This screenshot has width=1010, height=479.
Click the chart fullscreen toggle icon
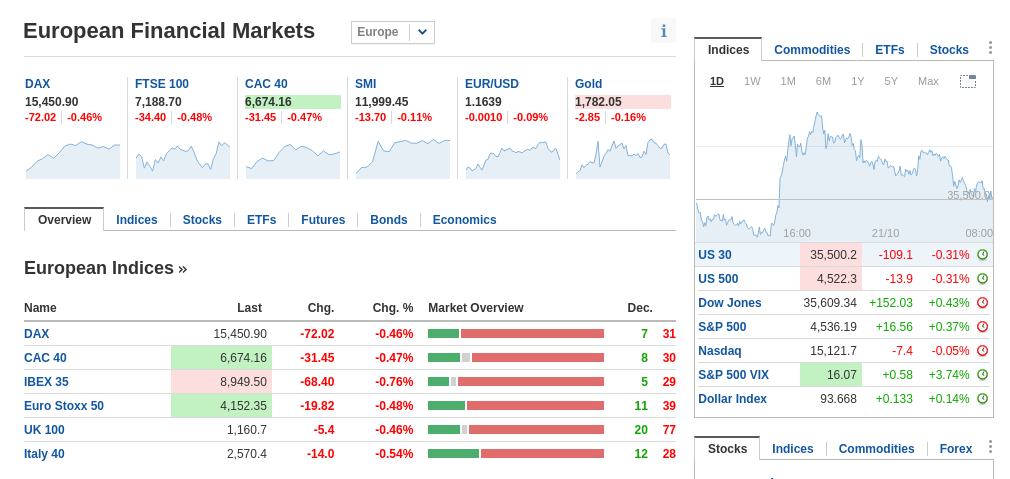968,81
